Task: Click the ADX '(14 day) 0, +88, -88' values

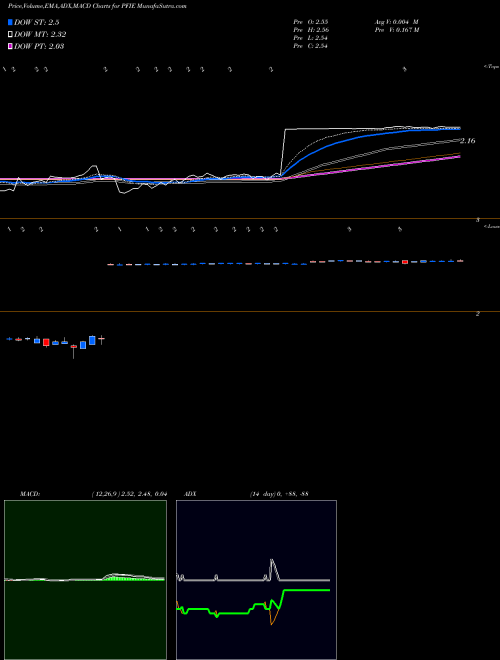Action: click(279, 494)
